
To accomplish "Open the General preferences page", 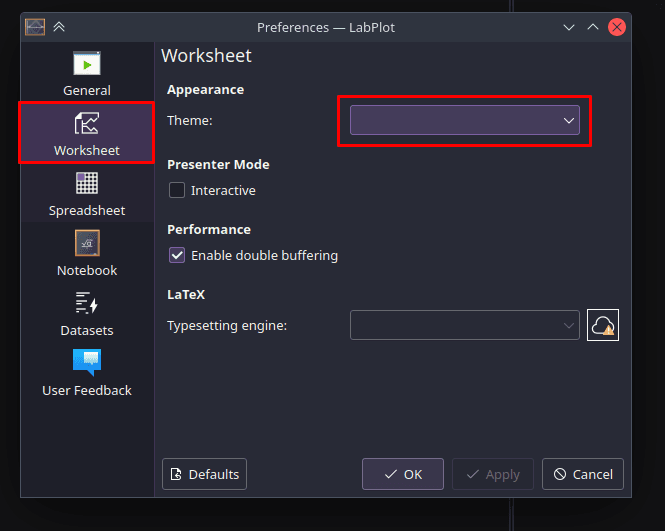I will 87,73.
